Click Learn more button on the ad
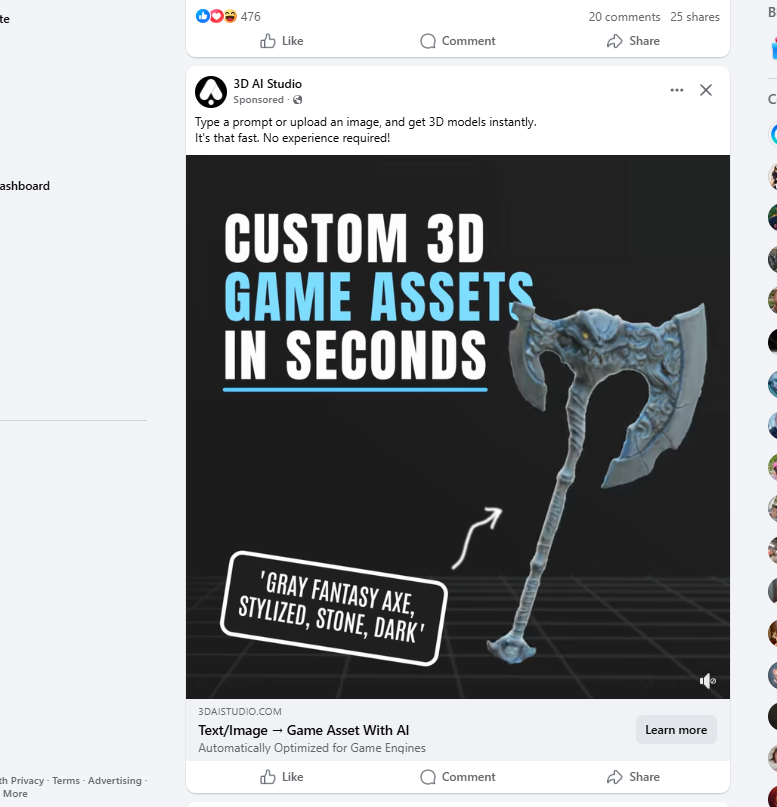777x807 pixels. 676,730
